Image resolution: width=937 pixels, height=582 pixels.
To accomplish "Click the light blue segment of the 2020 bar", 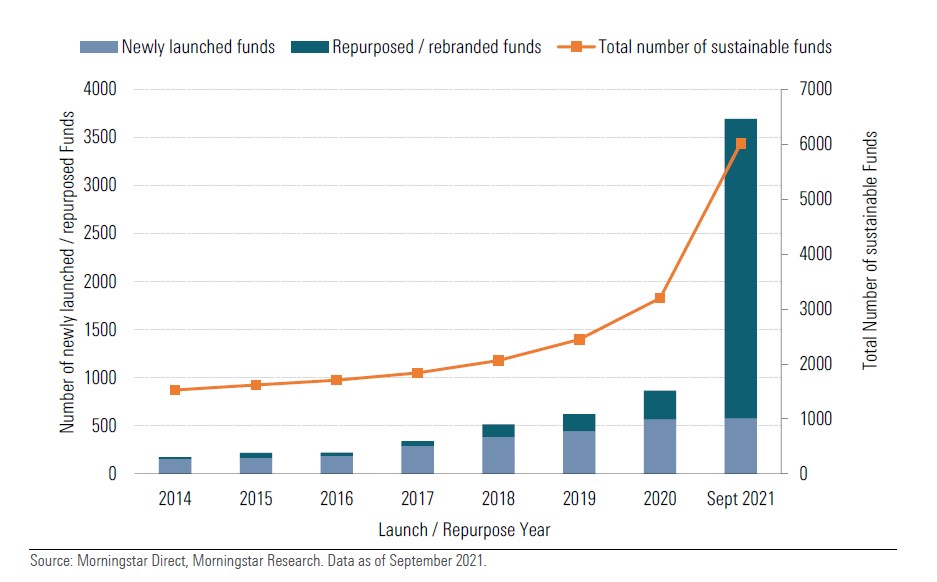I will 660,446.
